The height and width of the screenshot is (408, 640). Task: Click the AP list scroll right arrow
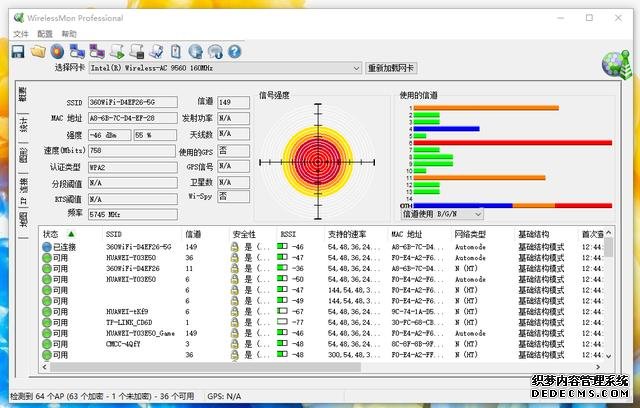pos(598,367)
